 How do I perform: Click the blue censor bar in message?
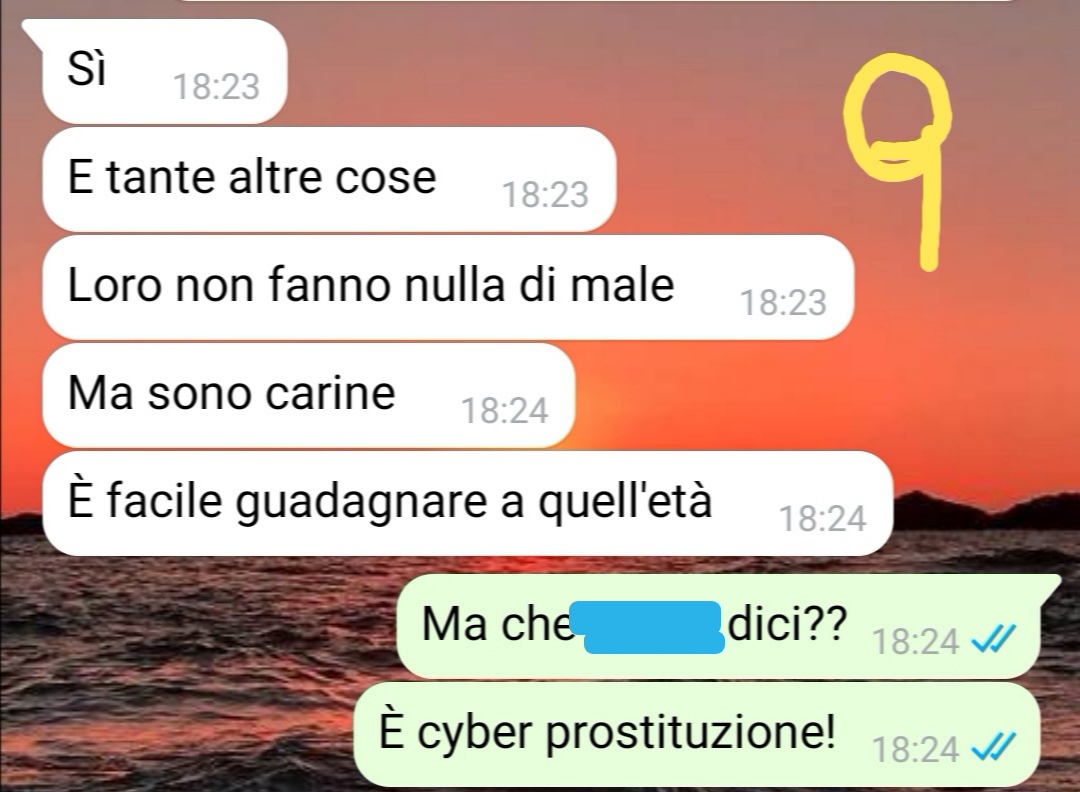click(651, 627)
